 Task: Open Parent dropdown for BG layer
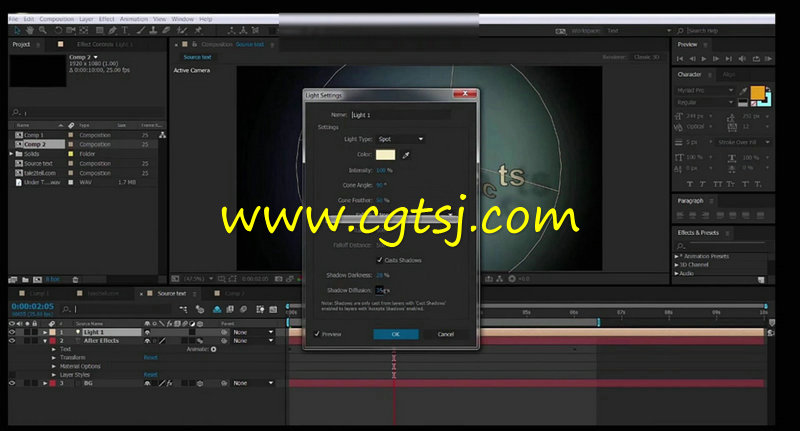pos(253,383)
